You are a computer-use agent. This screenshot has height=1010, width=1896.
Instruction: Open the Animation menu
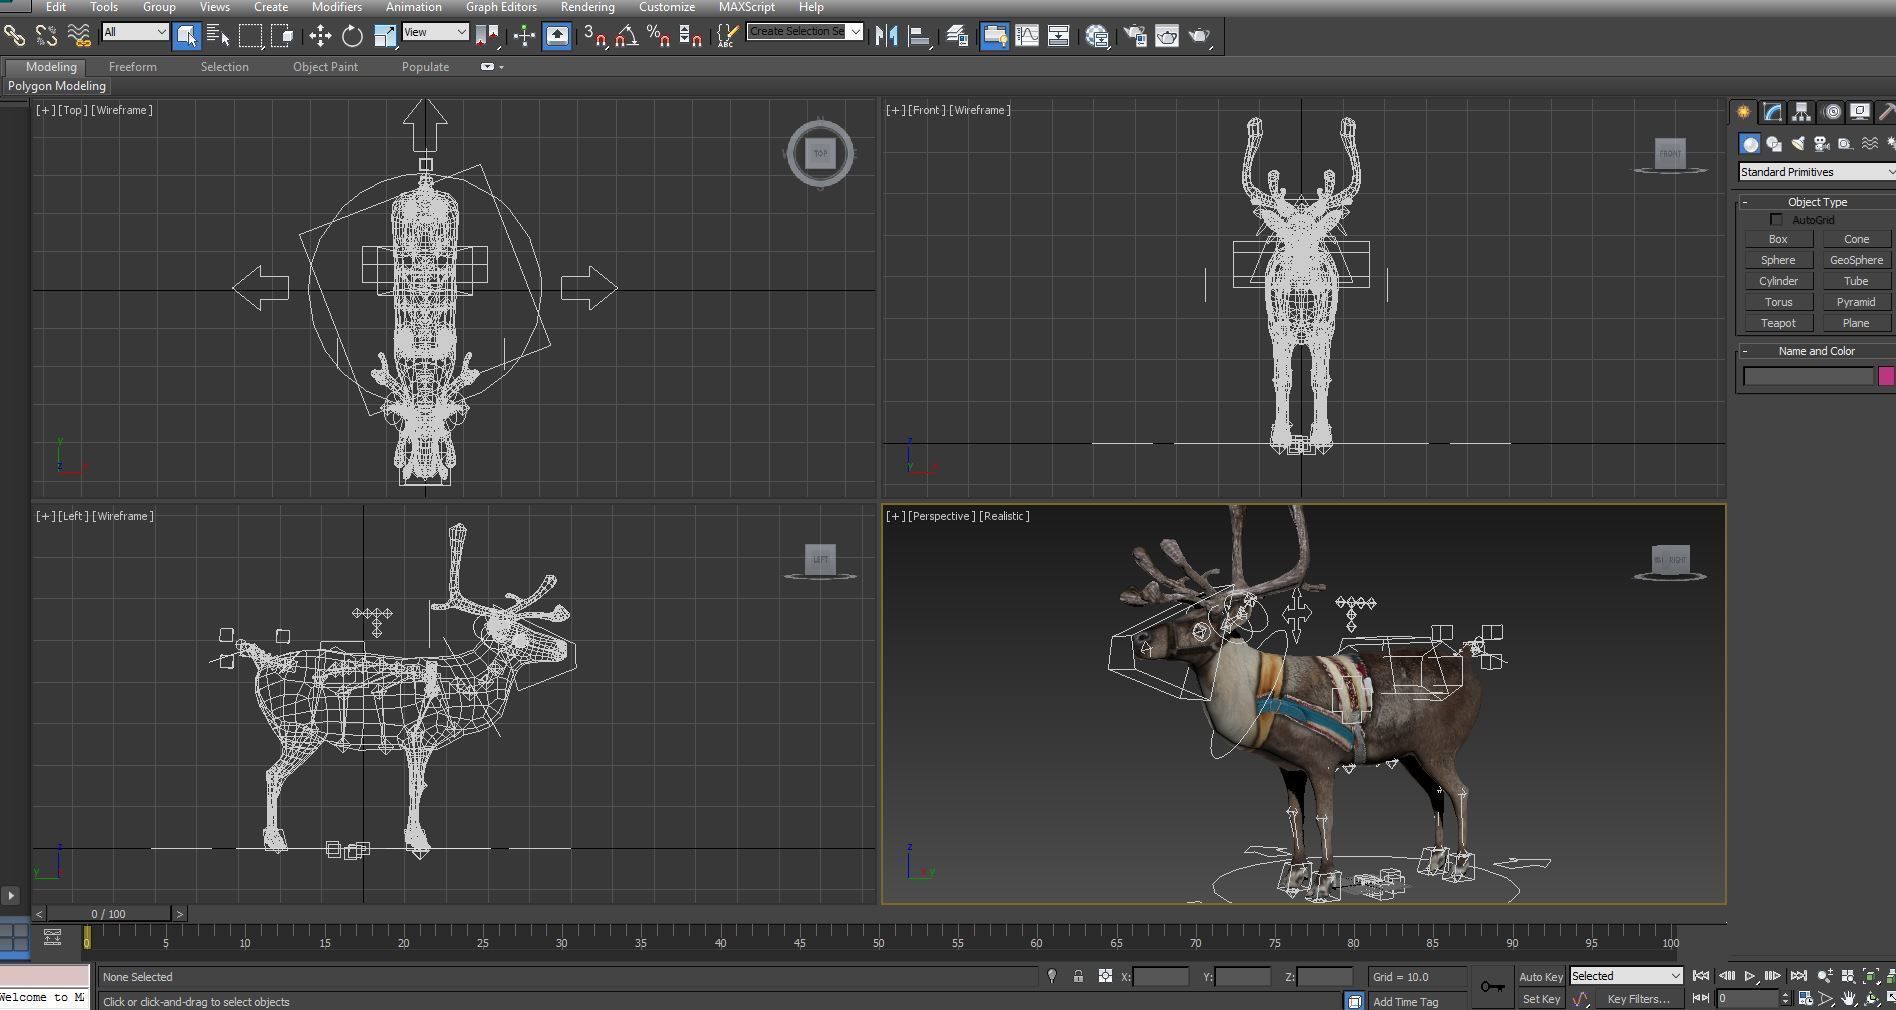413,7
